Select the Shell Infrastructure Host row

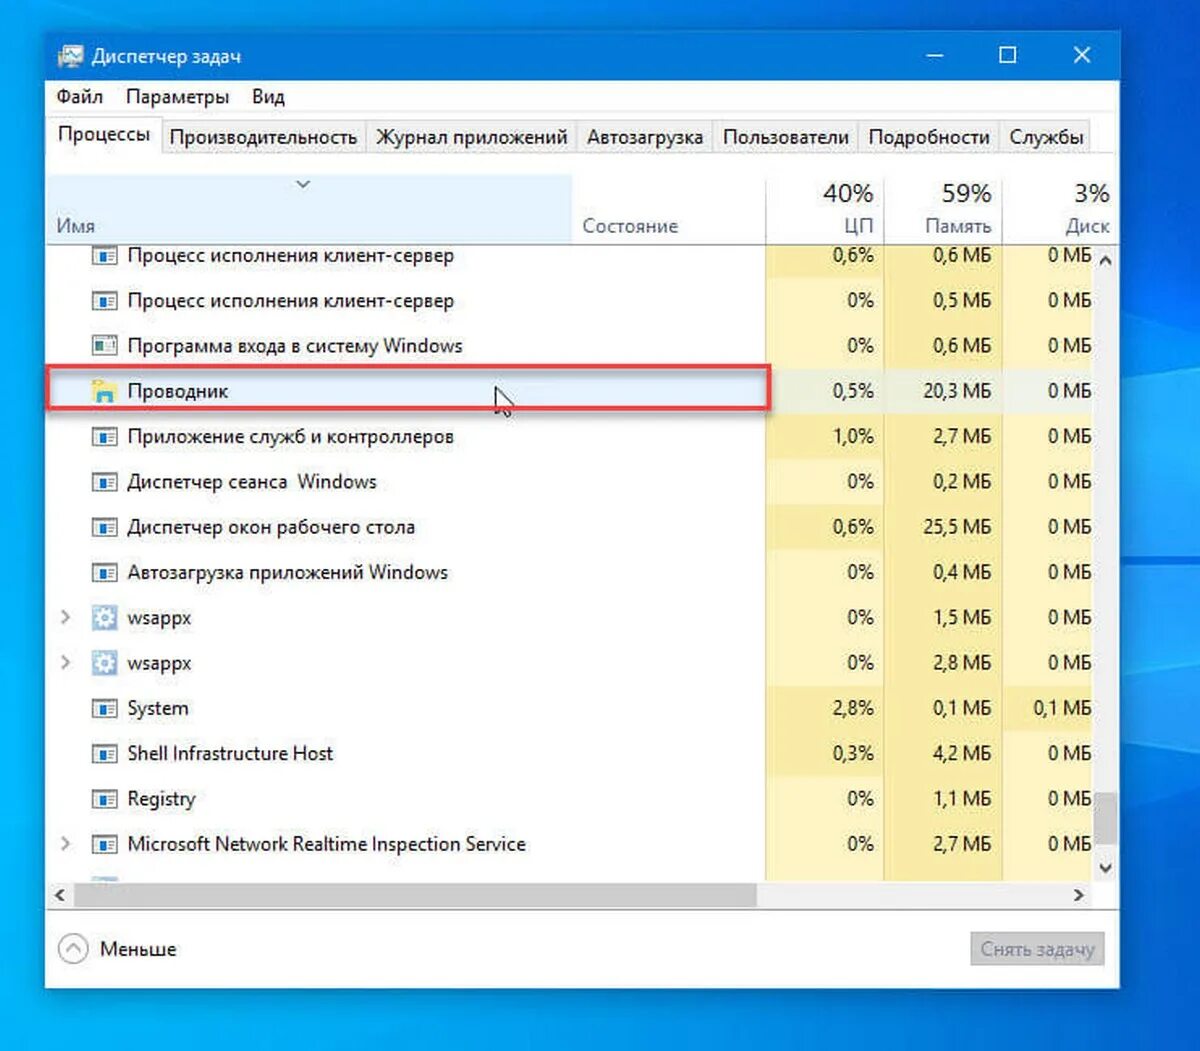point(570,754)
